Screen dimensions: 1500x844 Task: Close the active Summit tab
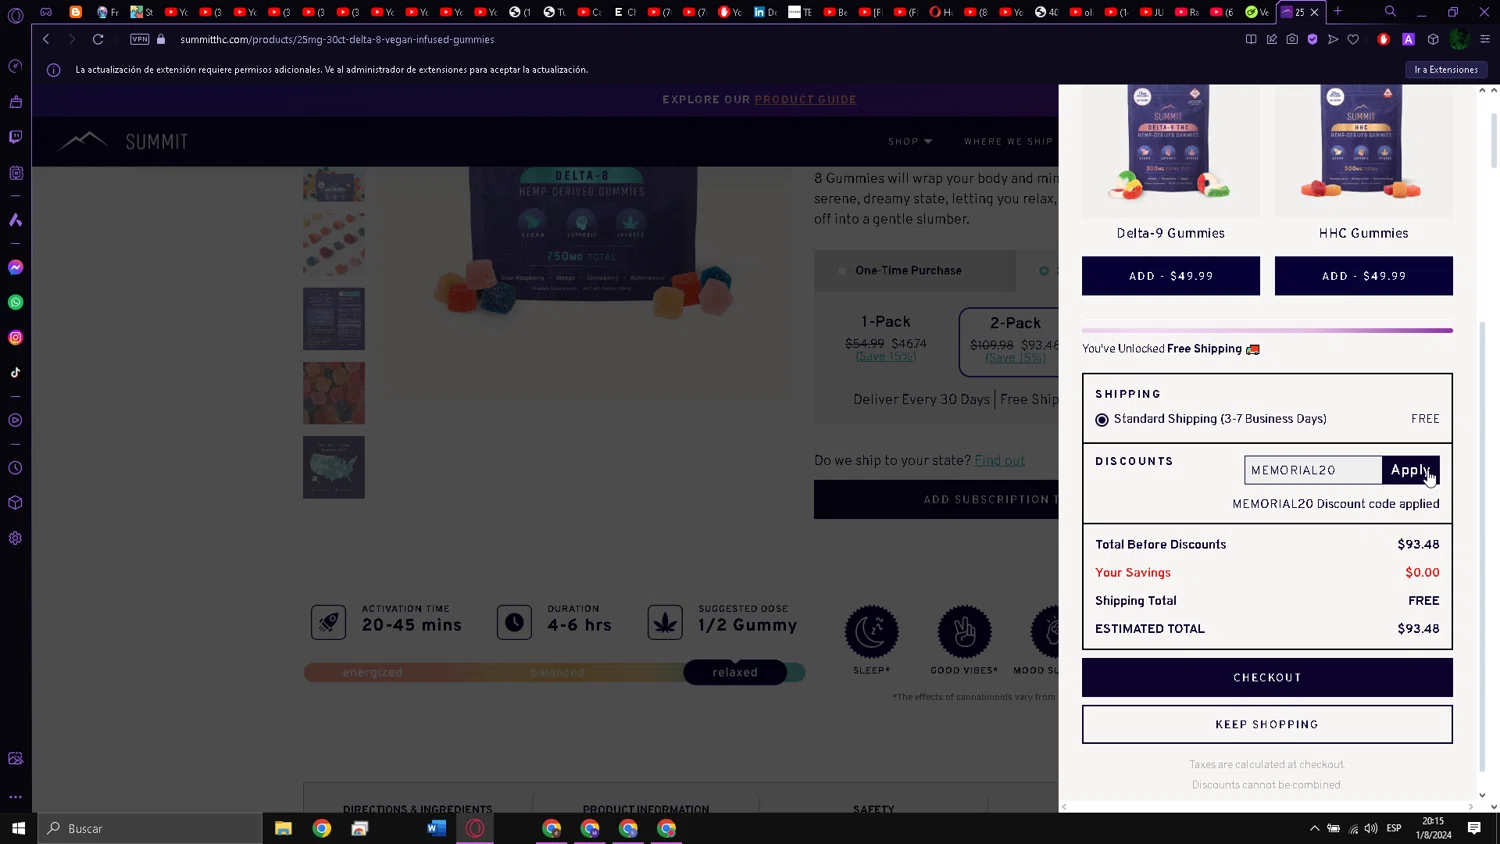click(1315, 12)
